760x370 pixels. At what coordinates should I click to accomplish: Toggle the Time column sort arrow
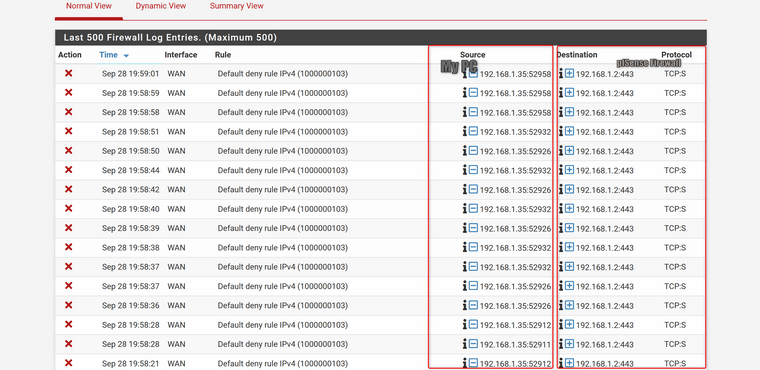tap(126, 56)
